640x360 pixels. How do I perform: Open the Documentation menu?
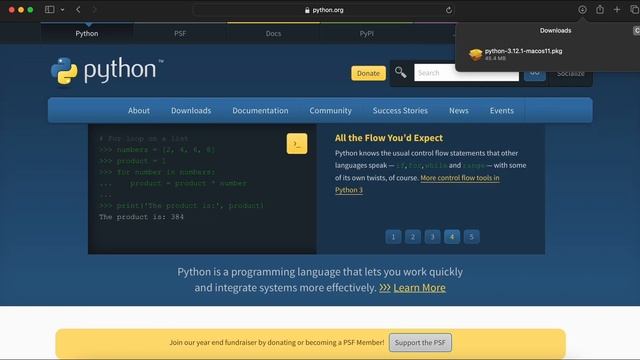point(260,111)
